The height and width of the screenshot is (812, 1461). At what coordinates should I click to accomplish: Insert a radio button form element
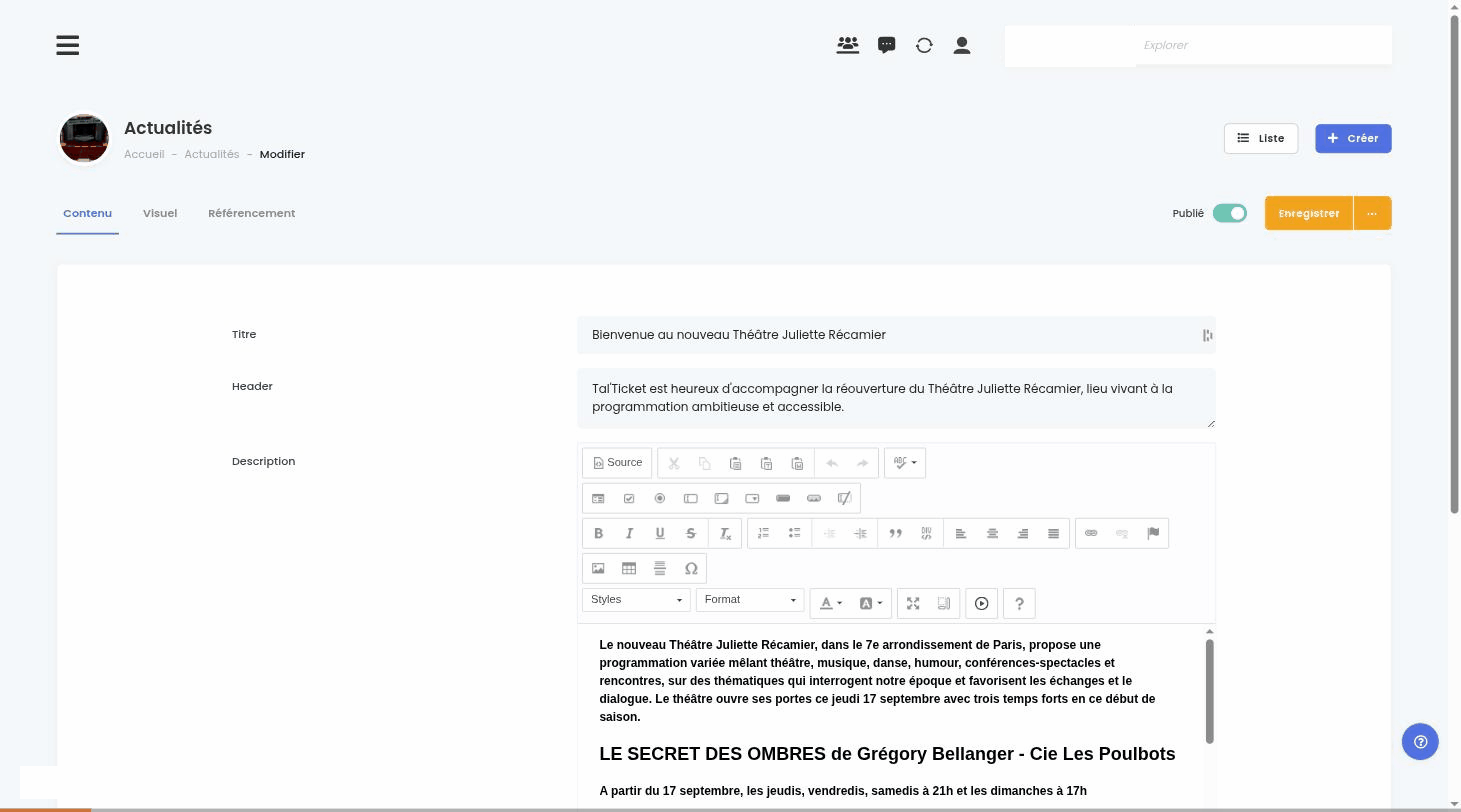click(x=660, y=498)
